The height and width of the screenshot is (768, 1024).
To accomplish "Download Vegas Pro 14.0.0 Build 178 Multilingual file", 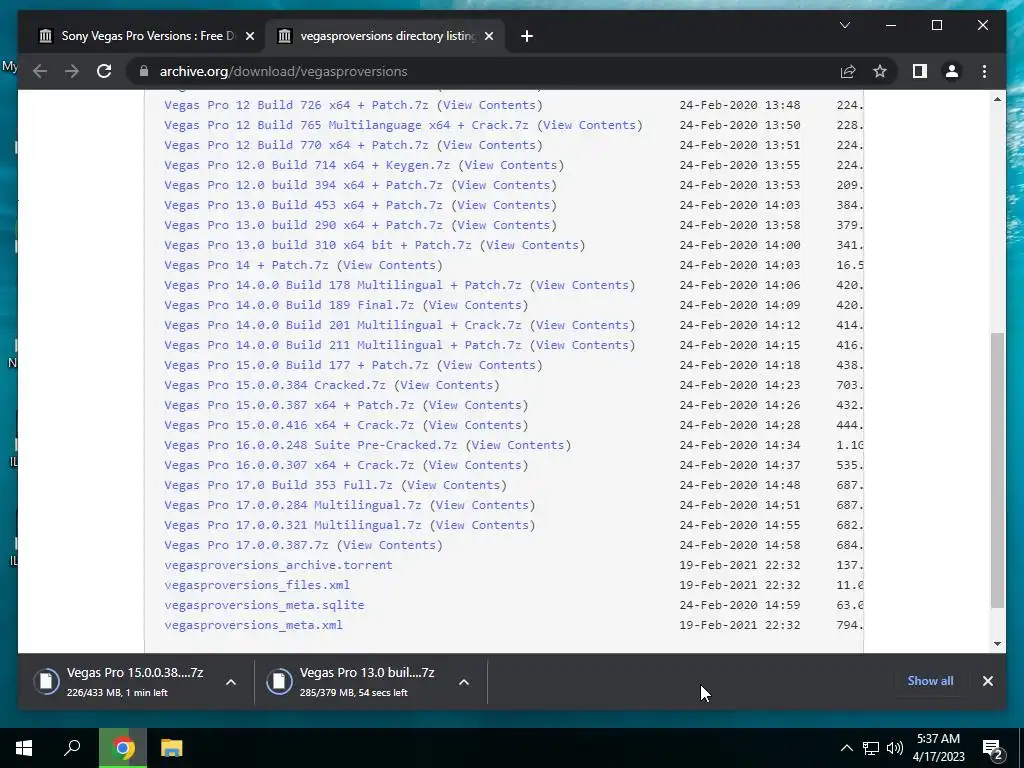I will [343, 285].
